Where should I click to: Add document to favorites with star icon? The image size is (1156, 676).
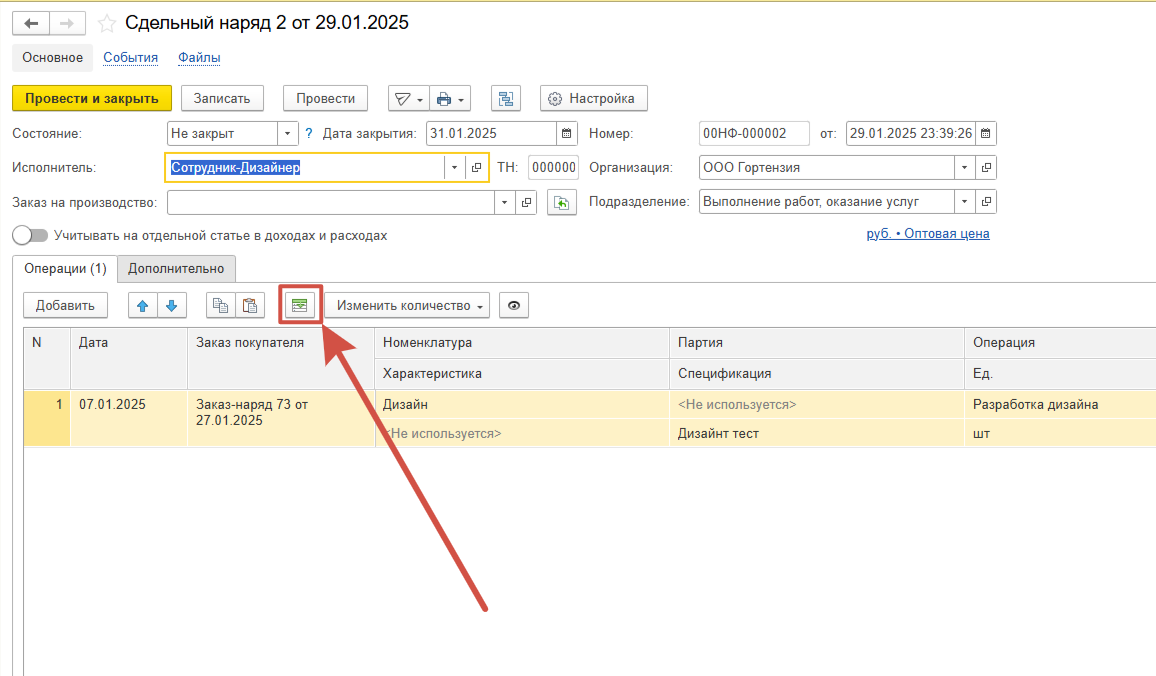tap(106, 23)
